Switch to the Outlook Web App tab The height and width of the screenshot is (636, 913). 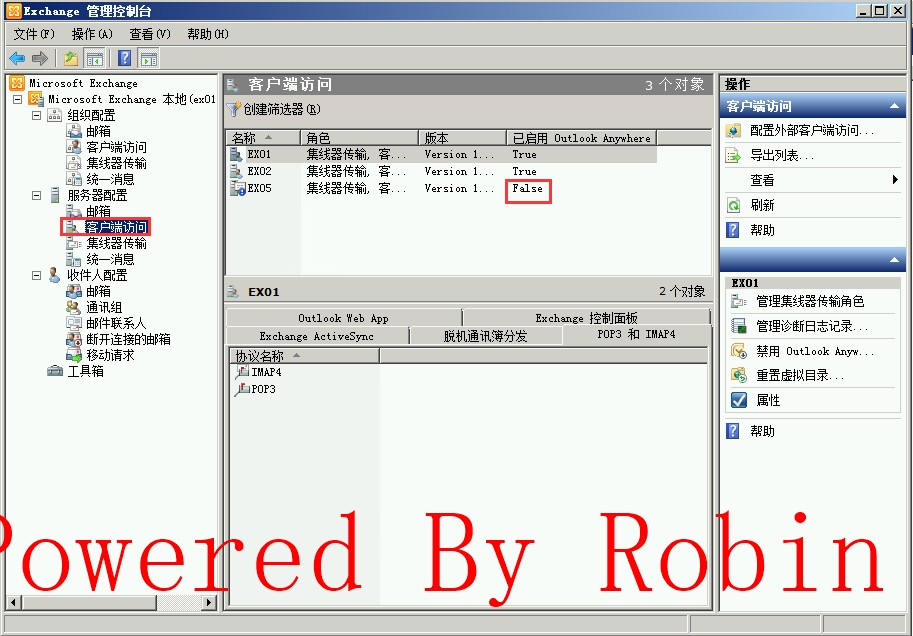click(x=344, y=318)
